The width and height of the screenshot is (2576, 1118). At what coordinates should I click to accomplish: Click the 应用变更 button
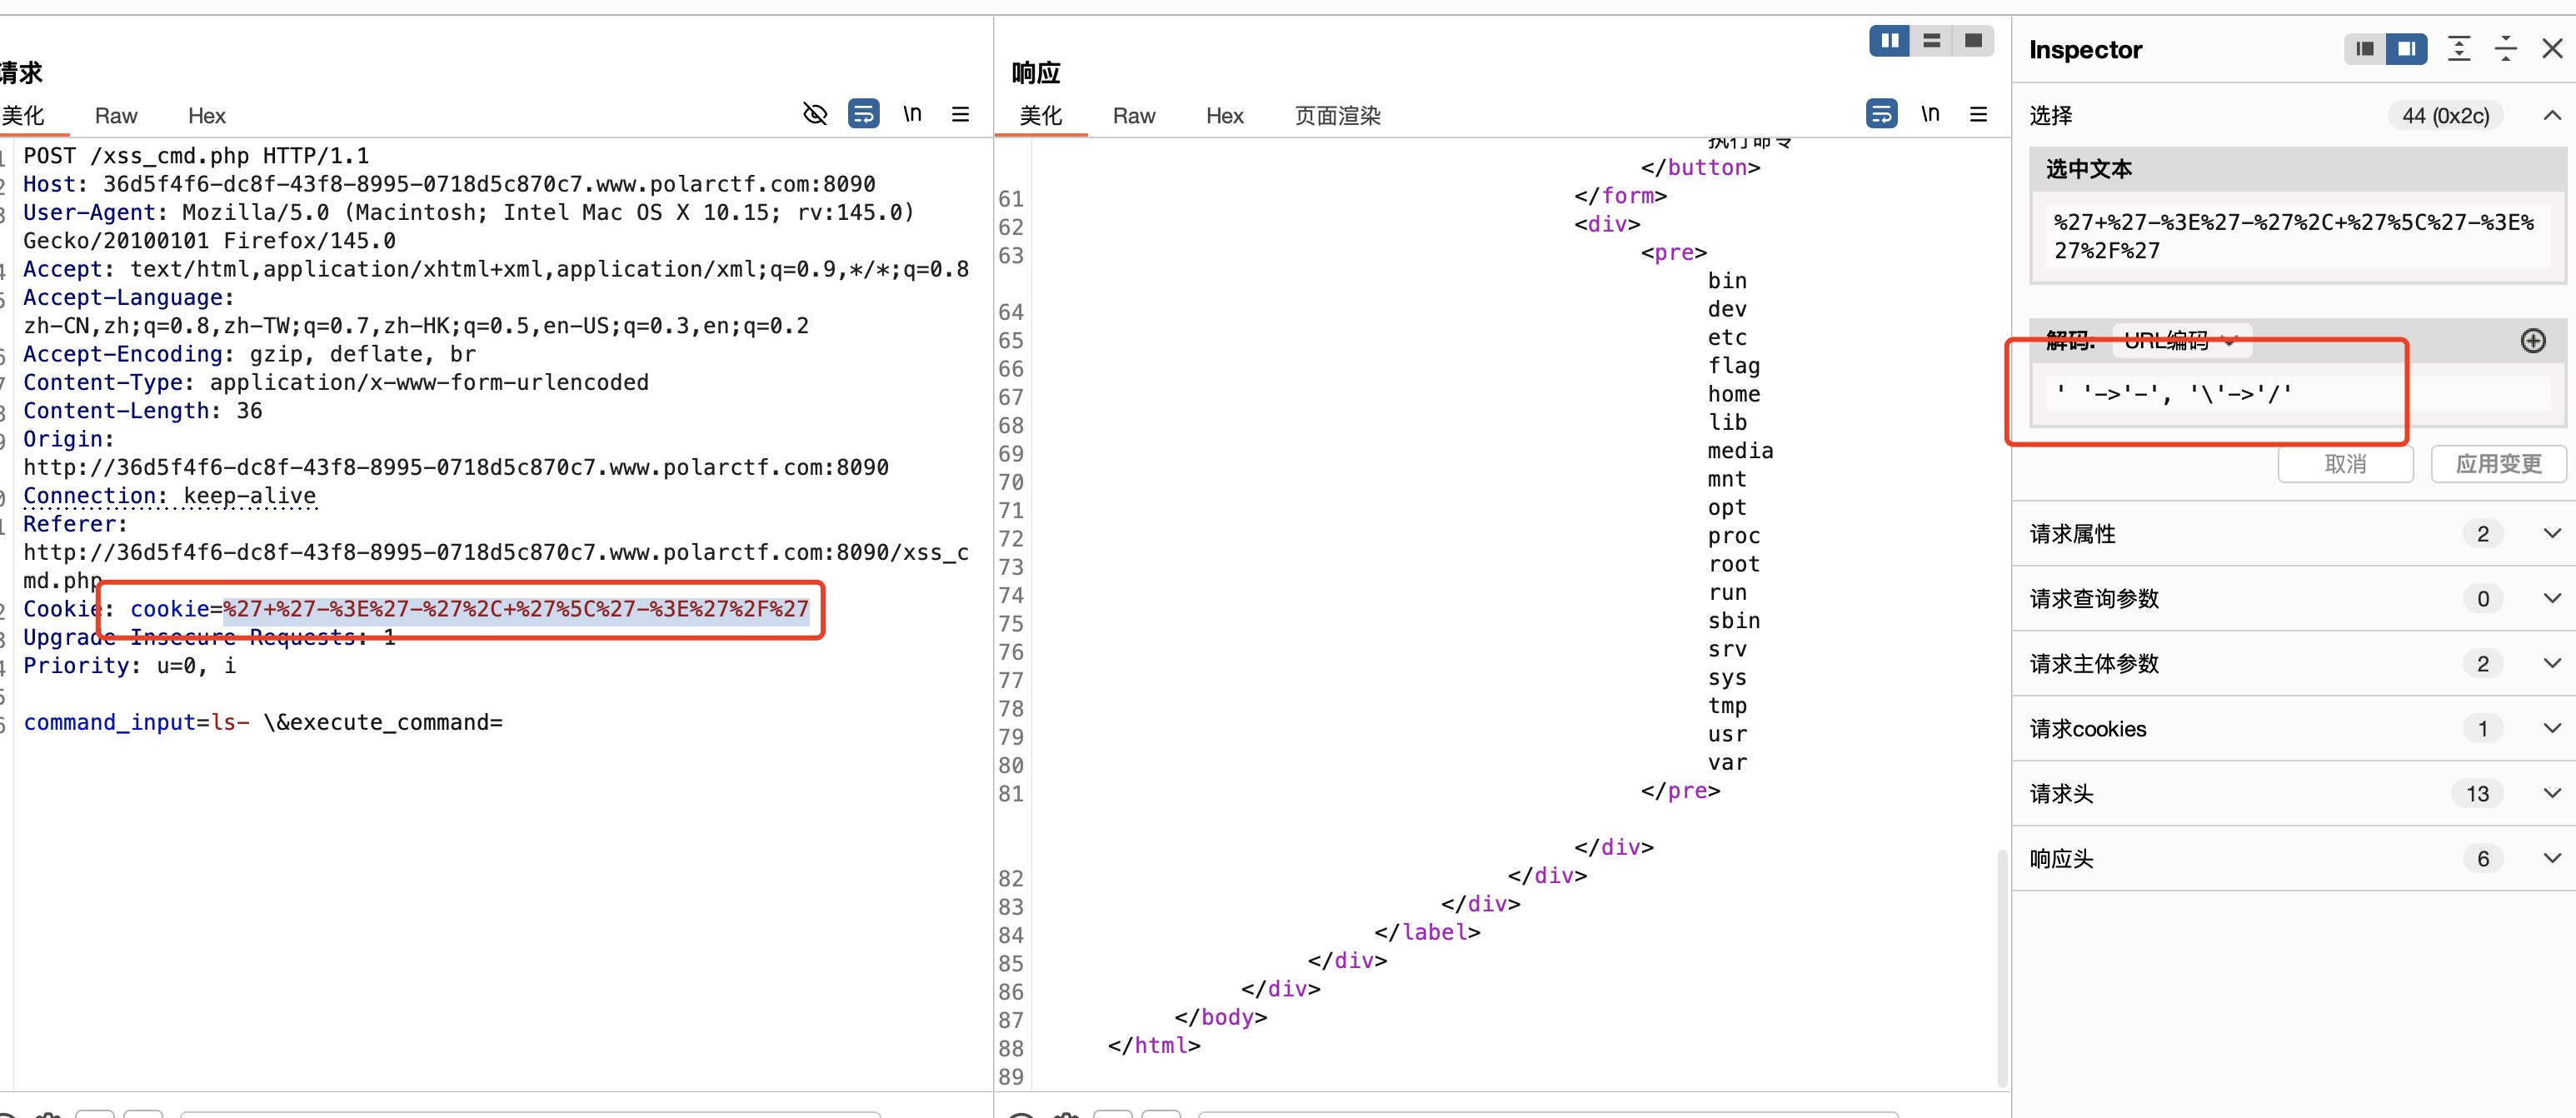[x=2498, y=464]
